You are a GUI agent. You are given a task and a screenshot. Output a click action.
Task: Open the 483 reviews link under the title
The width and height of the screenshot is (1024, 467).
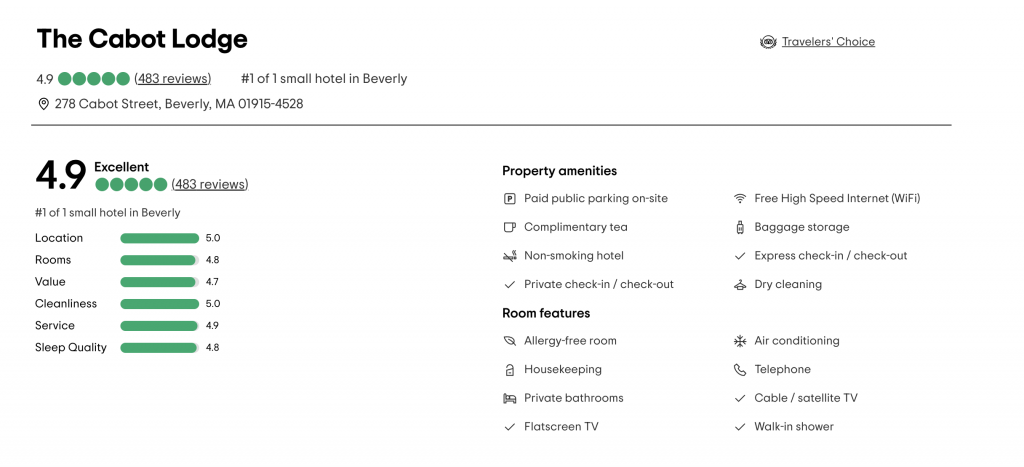172,79
